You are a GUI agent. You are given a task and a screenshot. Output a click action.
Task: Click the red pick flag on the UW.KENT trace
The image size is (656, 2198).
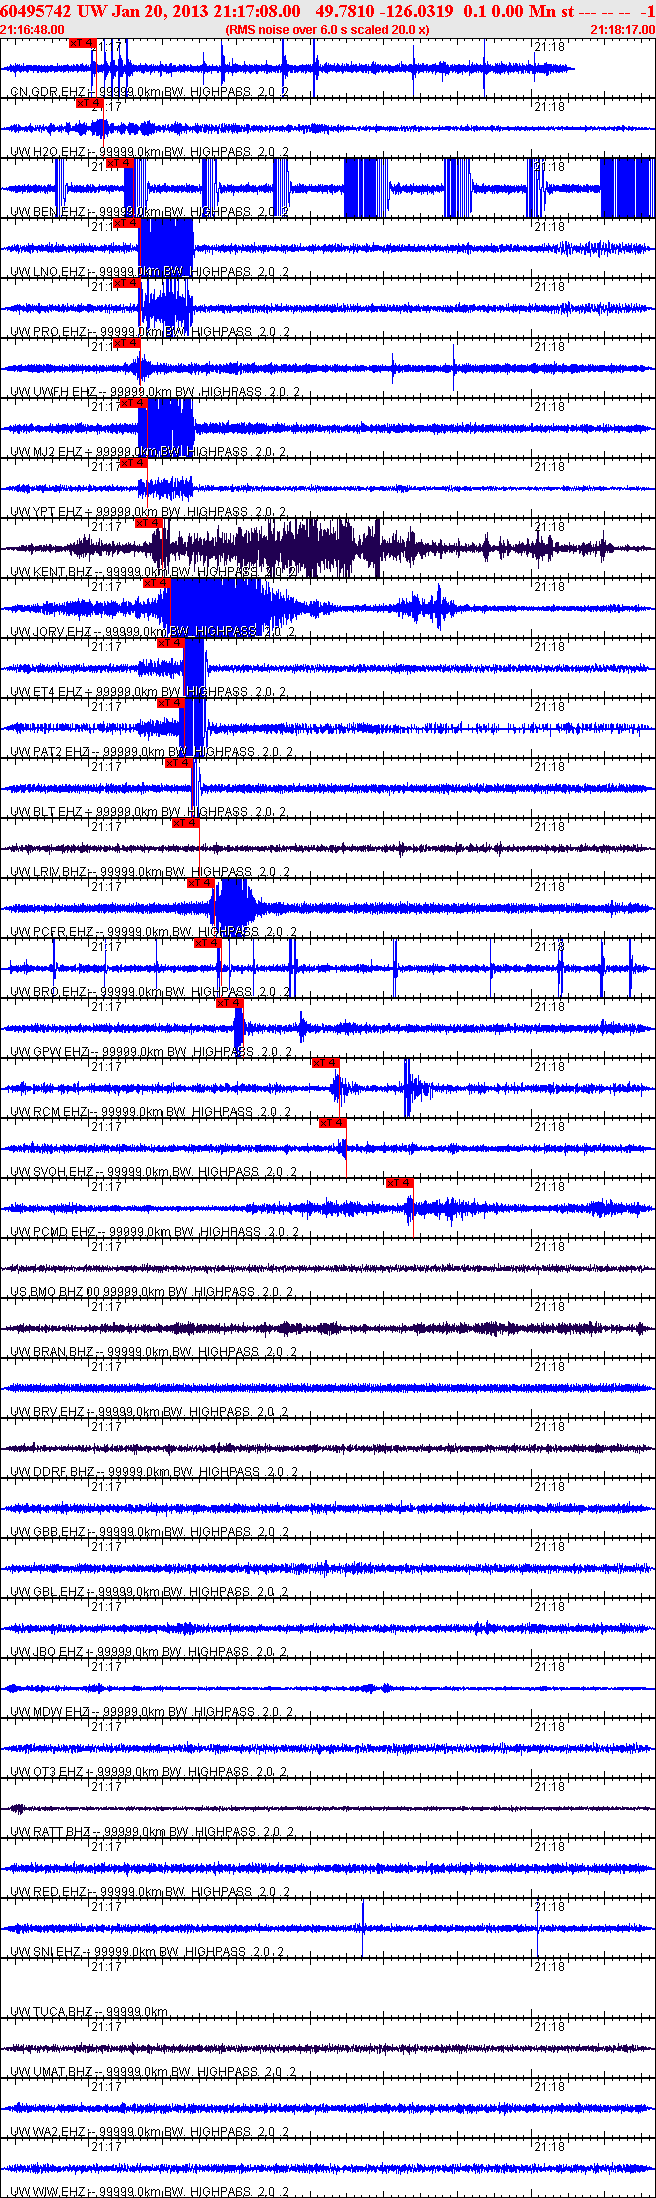(148, 523)
